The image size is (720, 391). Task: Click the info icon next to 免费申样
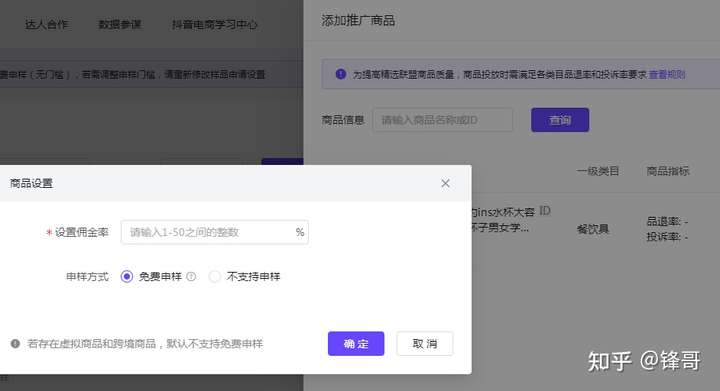click(191, 277)
